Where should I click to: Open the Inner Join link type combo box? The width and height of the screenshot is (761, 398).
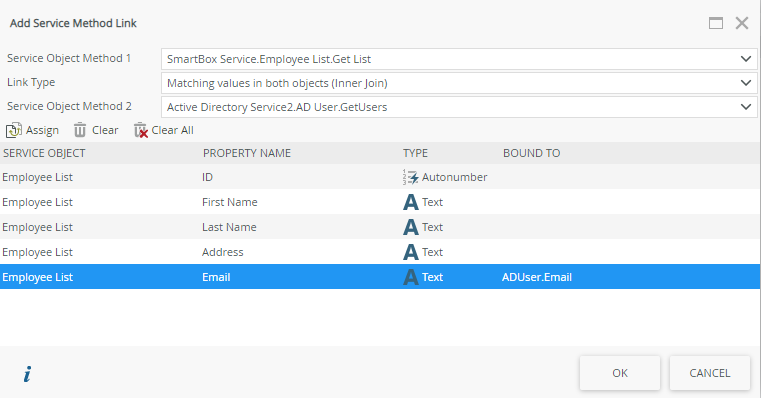[459, 83]
